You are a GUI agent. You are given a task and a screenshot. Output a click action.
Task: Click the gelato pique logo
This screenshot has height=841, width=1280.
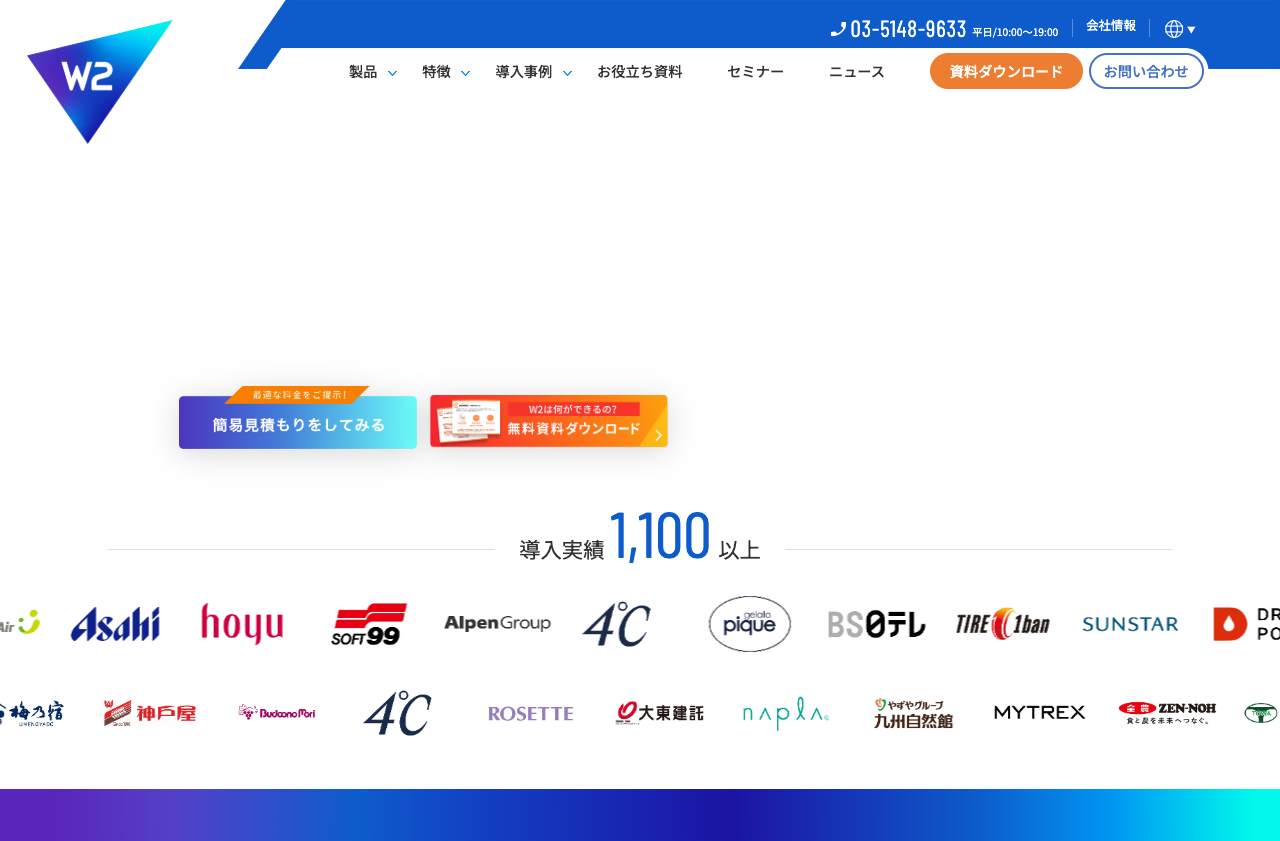tap(749, 623)
